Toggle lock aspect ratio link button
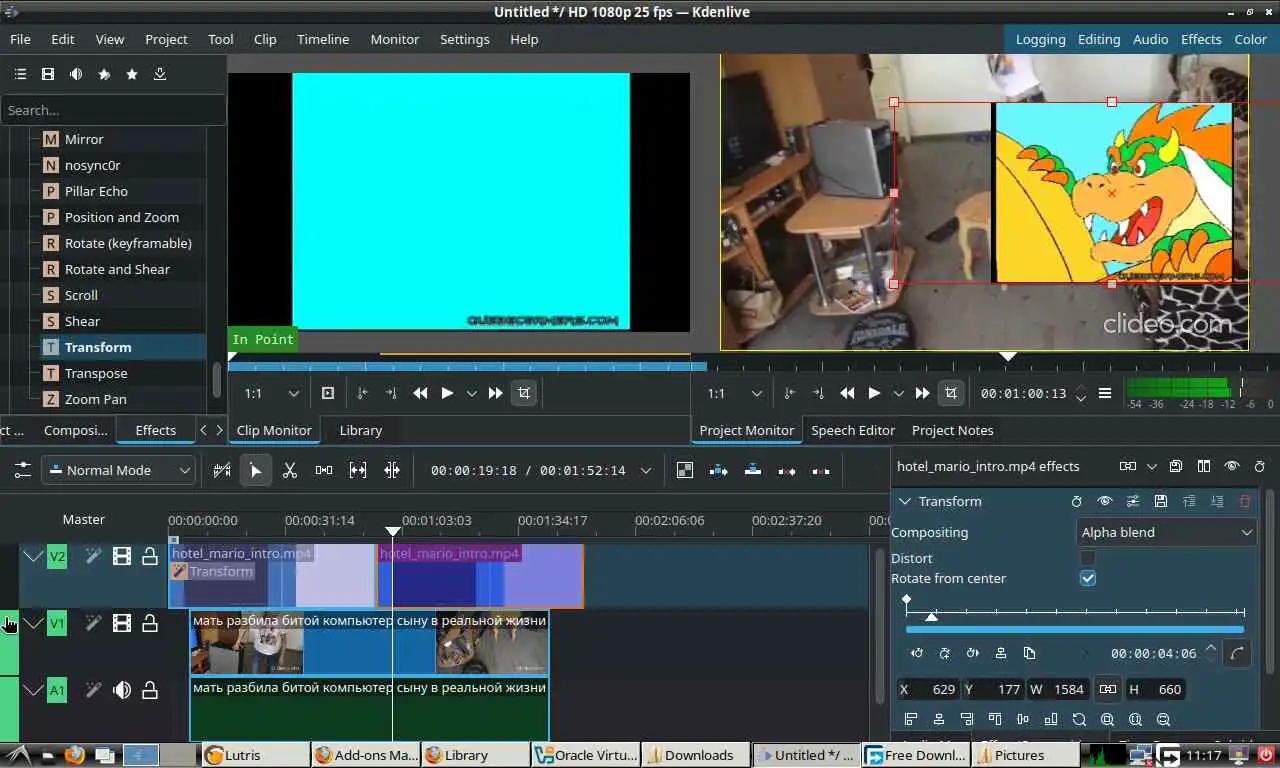 point(1108,689)
